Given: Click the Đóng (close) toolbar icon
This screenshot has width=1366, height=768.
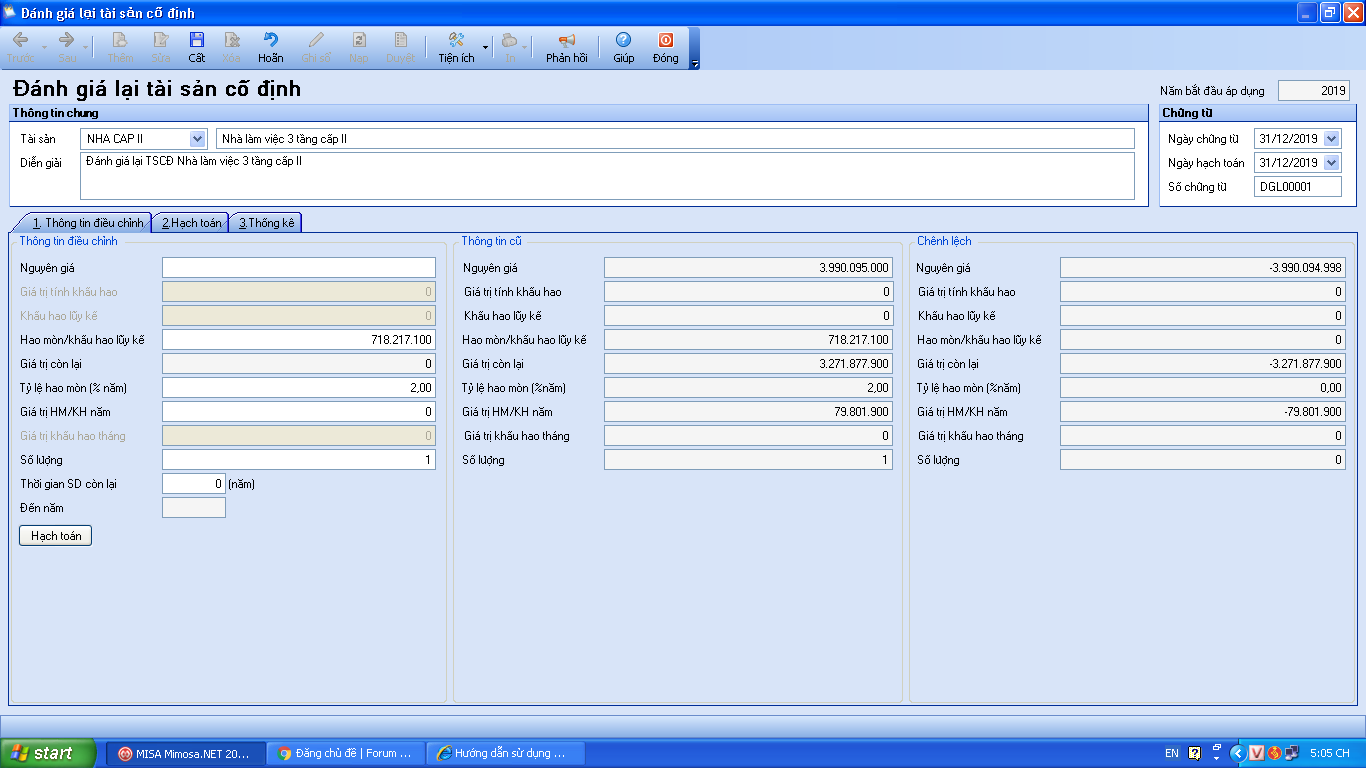Looking at the screenshot, I should coord(665,47).
